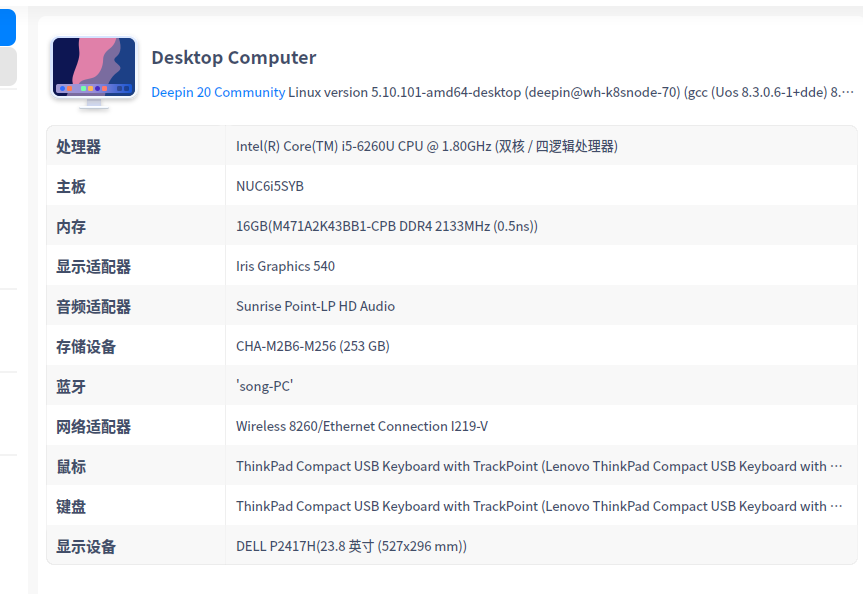
Task: Select the CHA-M2B6-M256 (253 GB) value
Action: pyautogui.click(x=313, y=346)
